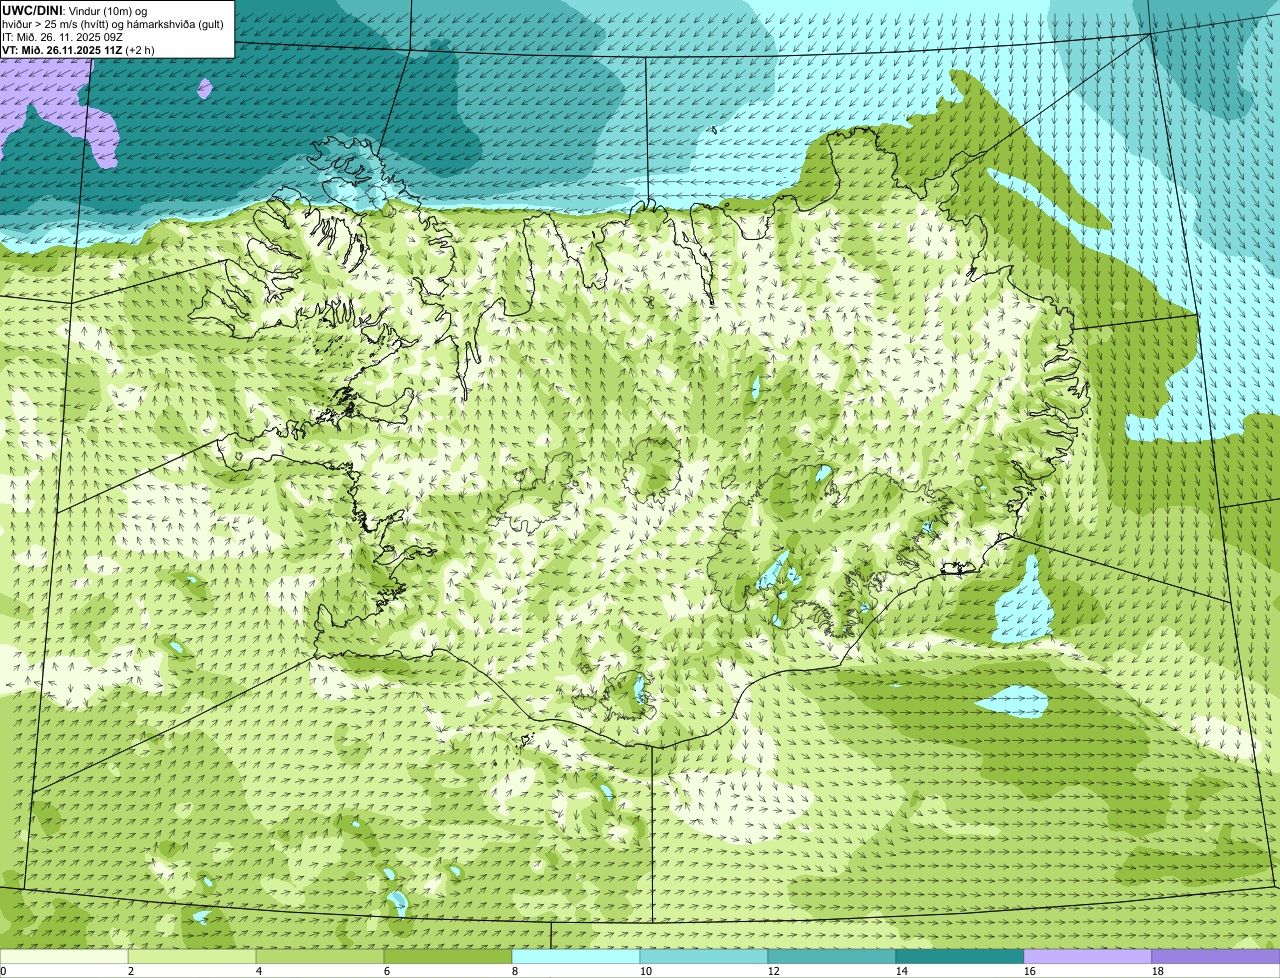This screenshot has height=978, width=1280.
Task: Select the purple above-18 m/s legend swatch
Action: click(1216, 956)
